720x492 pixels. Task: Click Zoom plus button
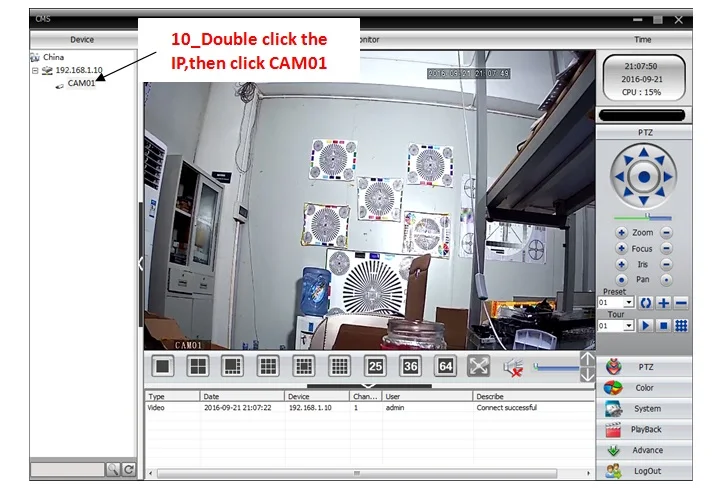[x=621, y=232]
